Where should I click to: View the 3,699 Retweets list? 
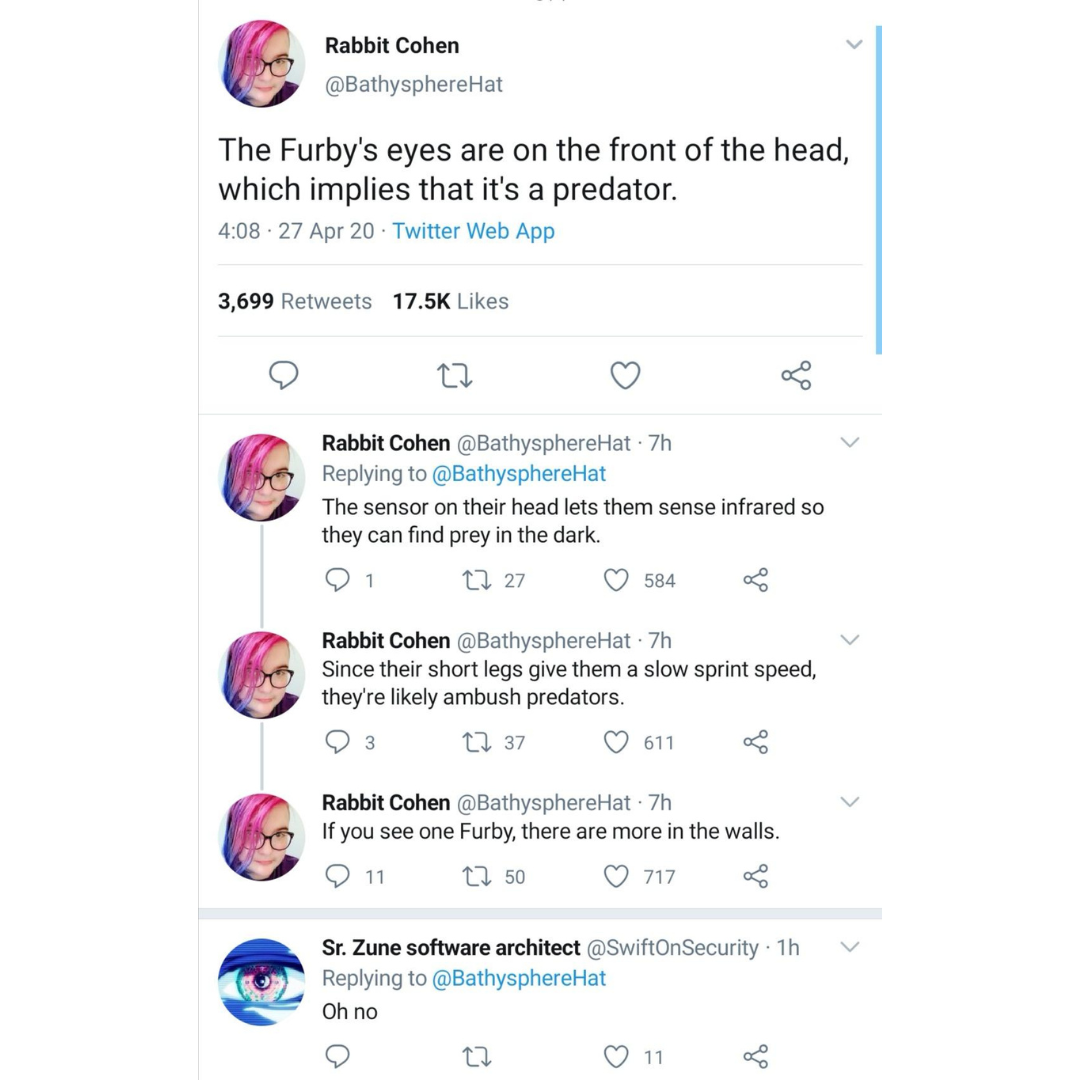click(x=295, y=301)
